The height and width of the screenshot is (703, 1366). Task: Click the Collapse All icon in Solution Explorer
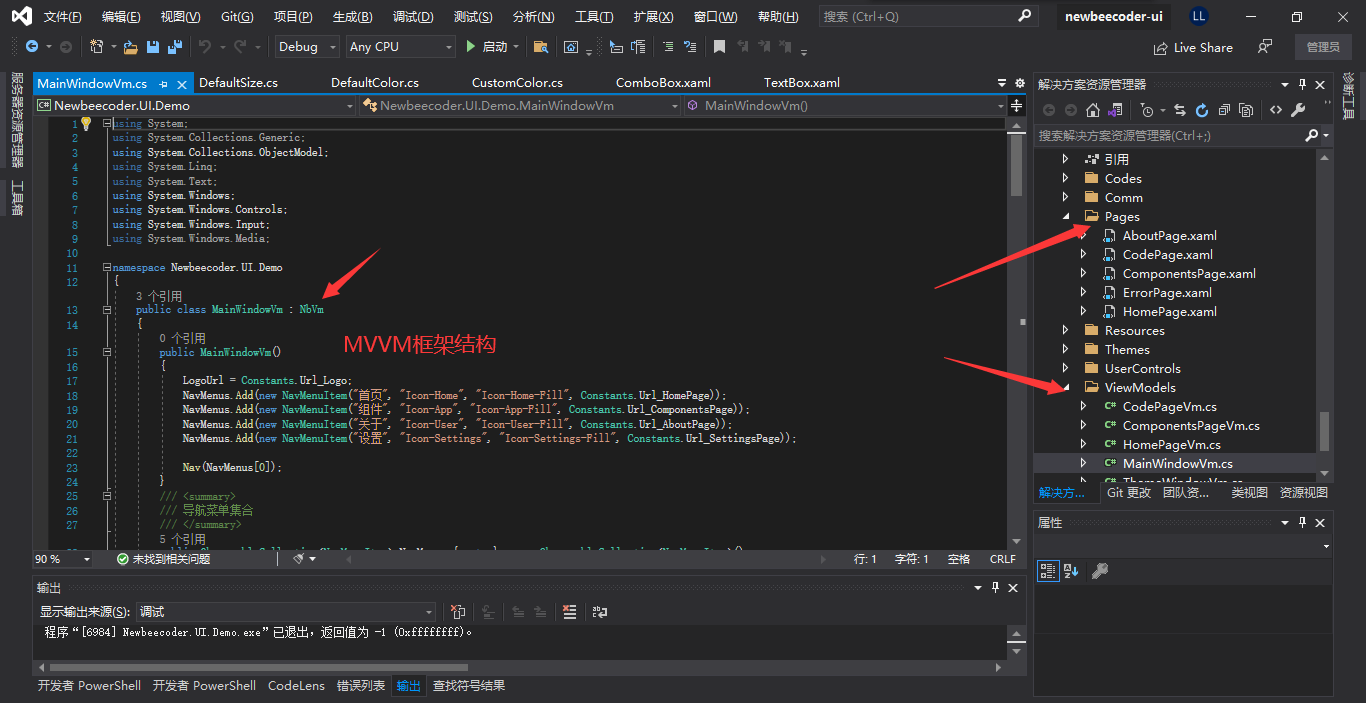(1224, 110)
